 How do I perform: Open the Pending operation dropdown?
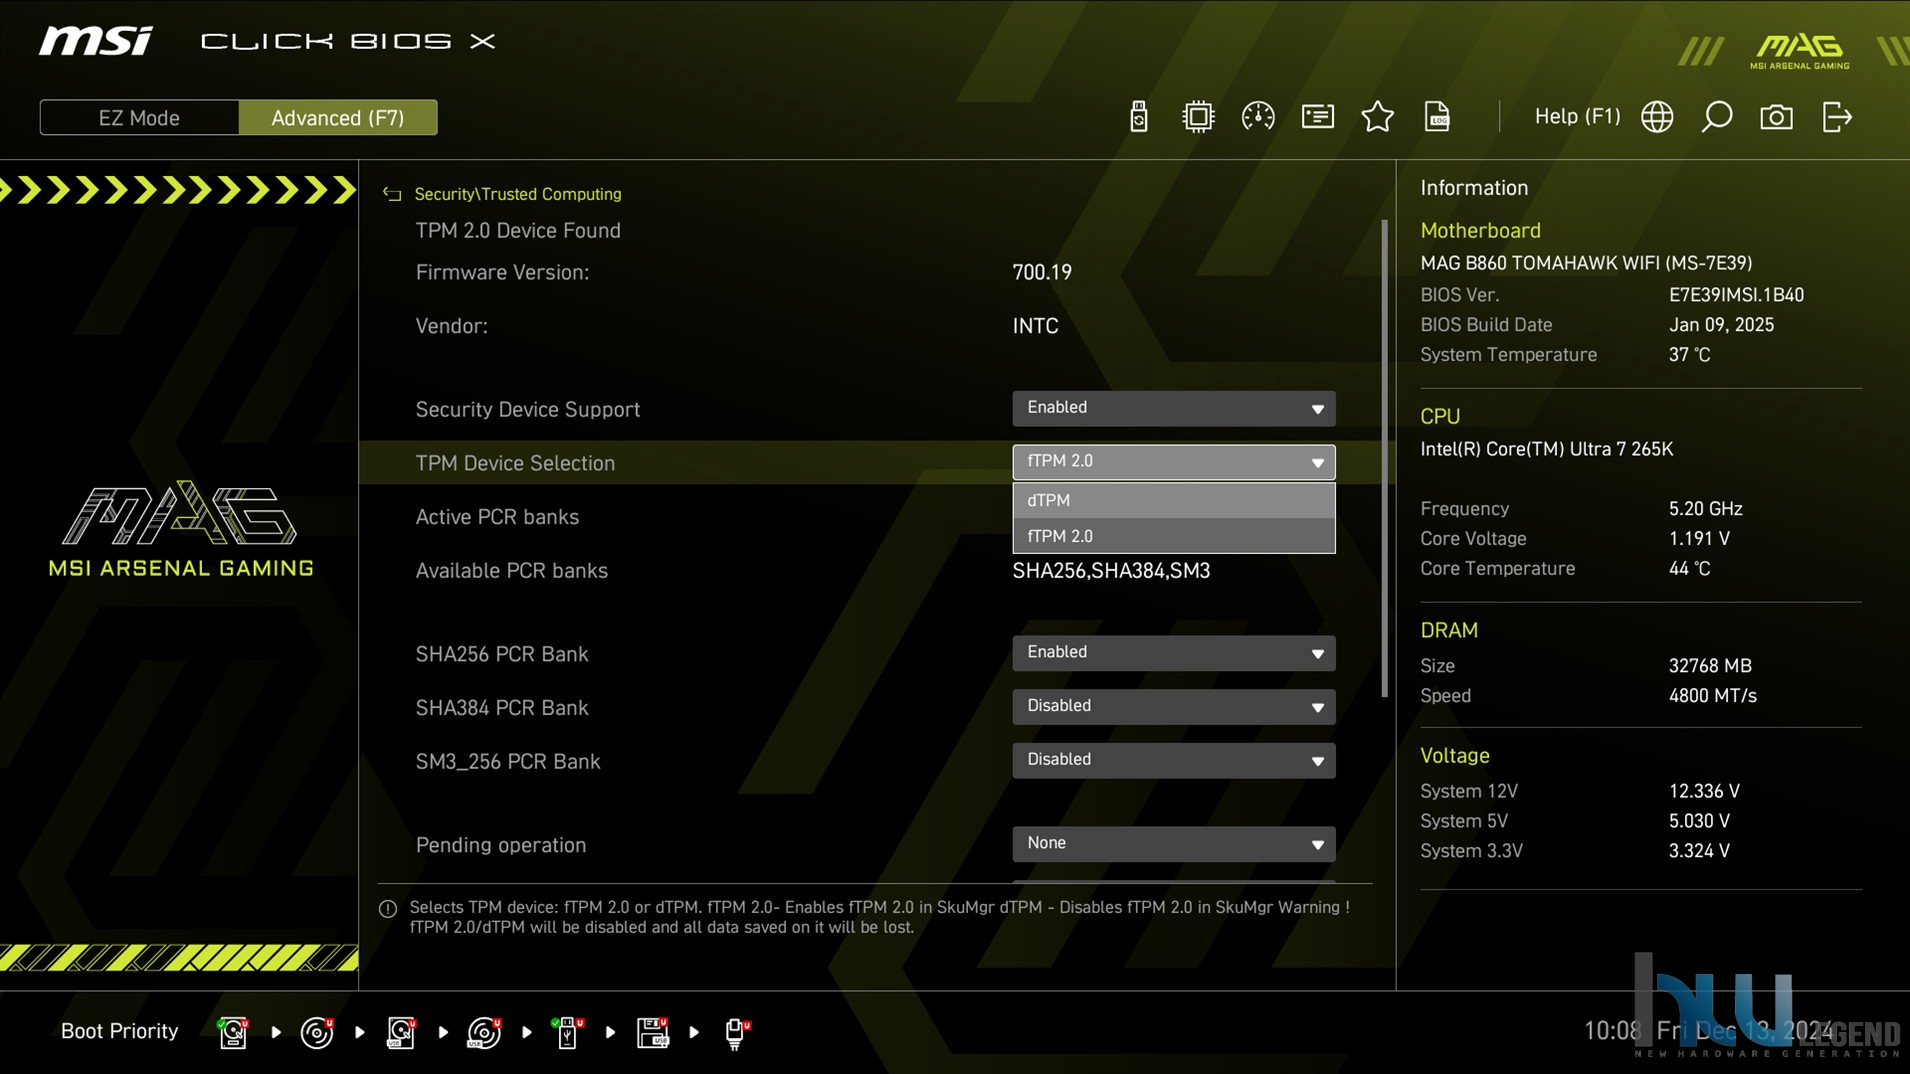pos(1173,844)
